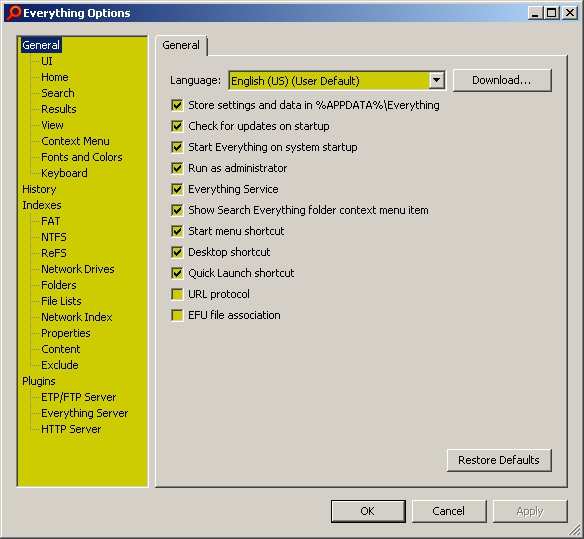
Task: Open the Home options page
Action: pos(55,77)
